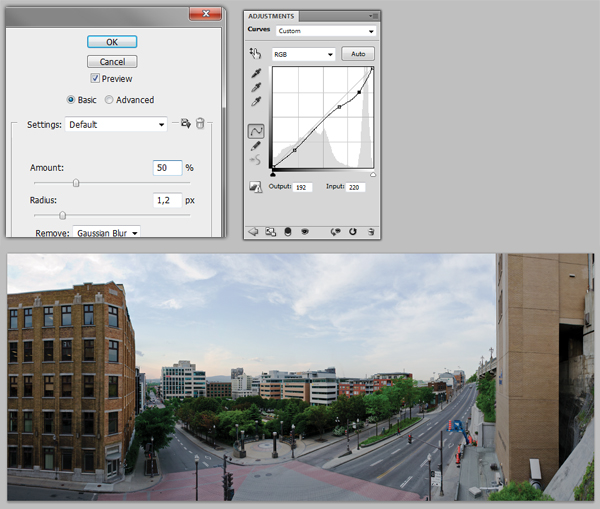Click the smooth curve values icon
600x509 pixels.
(x=255, y=160)
